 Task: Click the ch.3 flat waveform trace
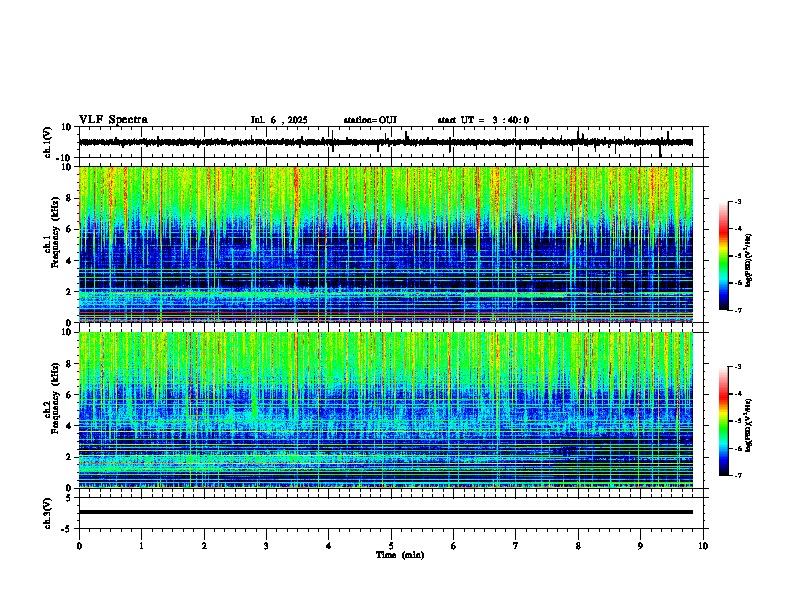(385, 512)
